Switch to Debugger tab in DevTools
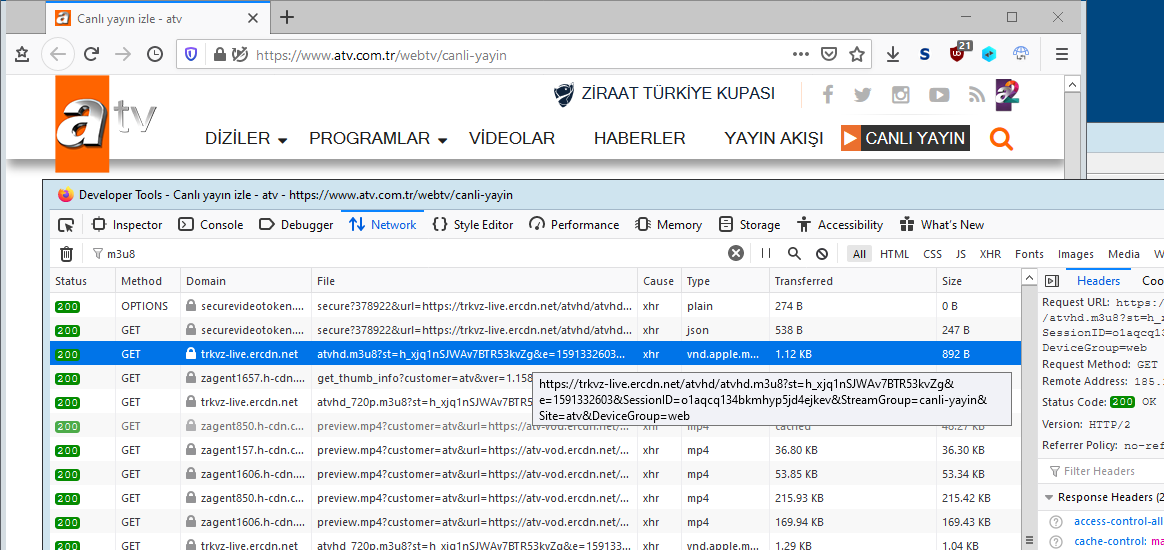Image resolution: width=1164 pixels, height=550 pixels. (297, 225)
